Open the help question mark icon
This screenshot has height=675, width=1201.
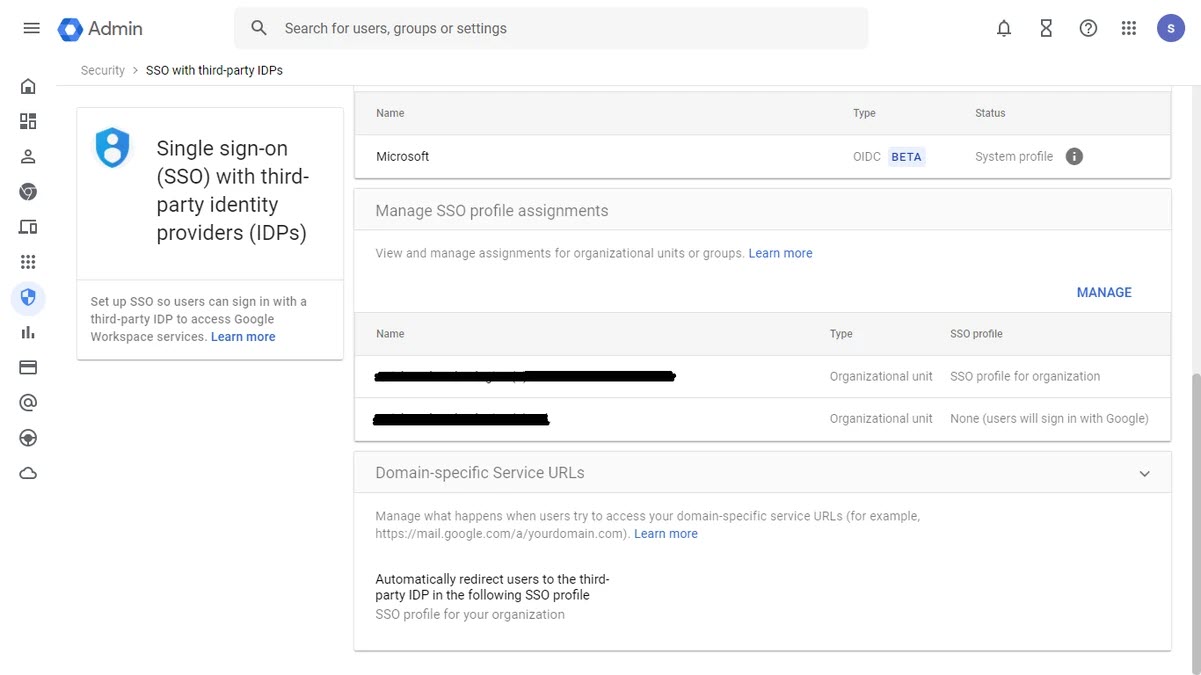1088,28
